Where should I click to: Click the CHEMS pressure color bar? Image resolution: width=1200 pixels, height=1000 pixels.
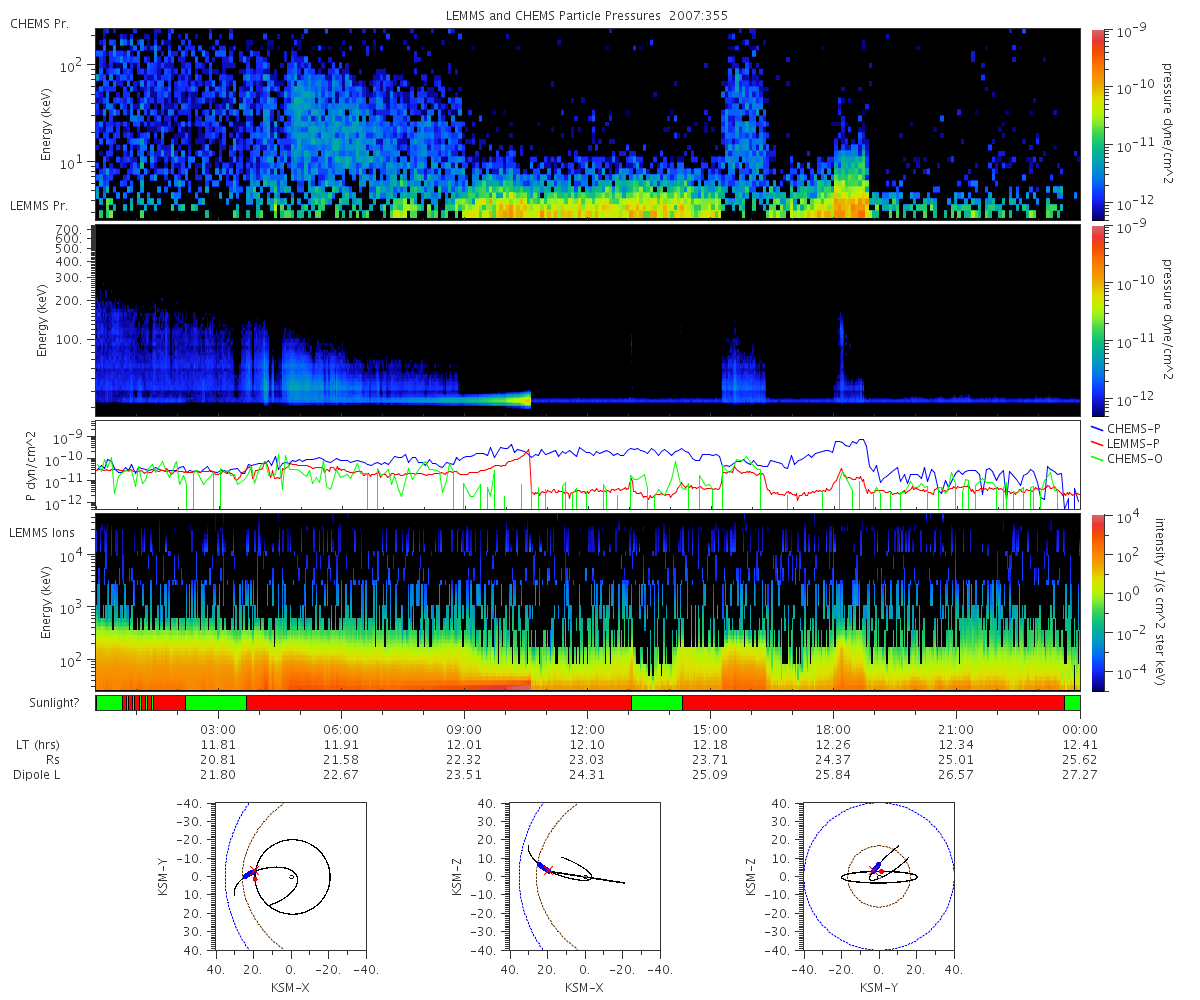tap(1098, 124)
